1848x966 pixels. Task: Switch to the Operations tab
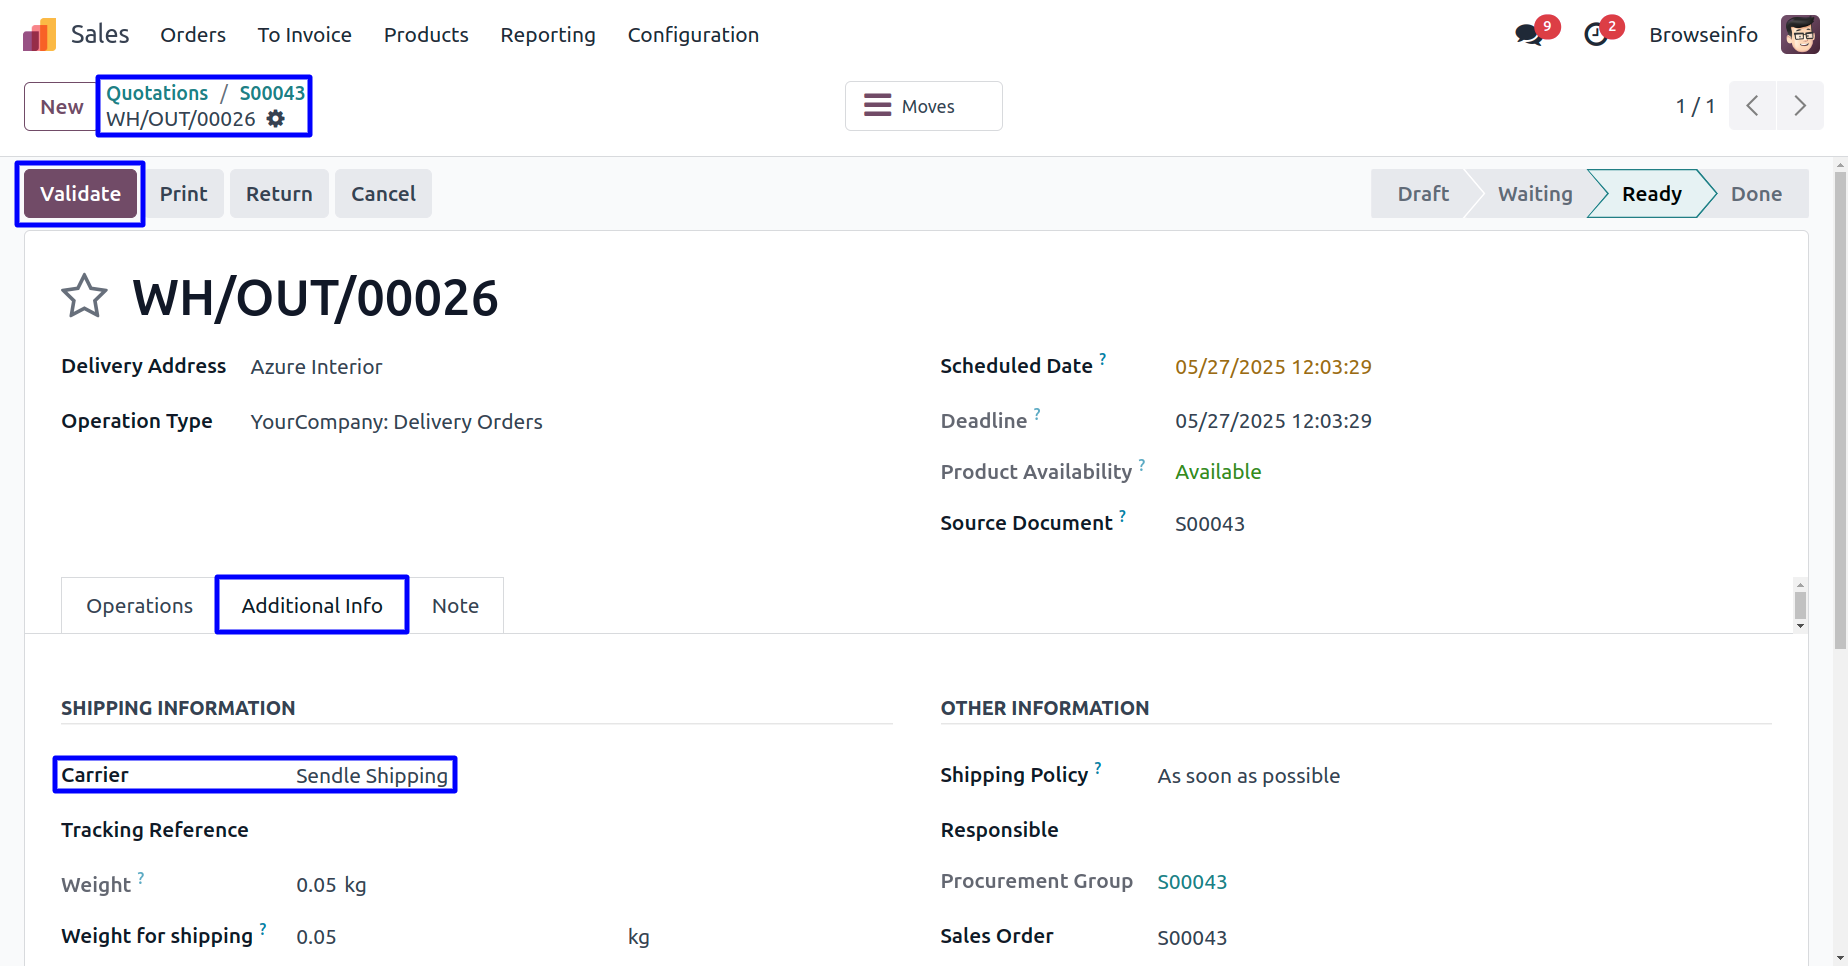[x=139, y=606]
